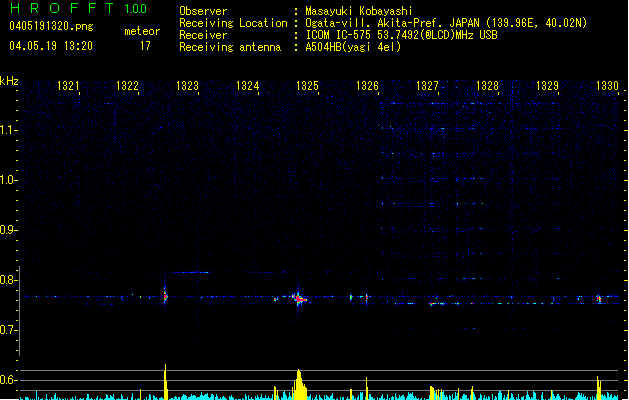The height and width of the screenshot is (400, 629).
Task: Click the yellow power spike near 1330
Action: [599, 388]
